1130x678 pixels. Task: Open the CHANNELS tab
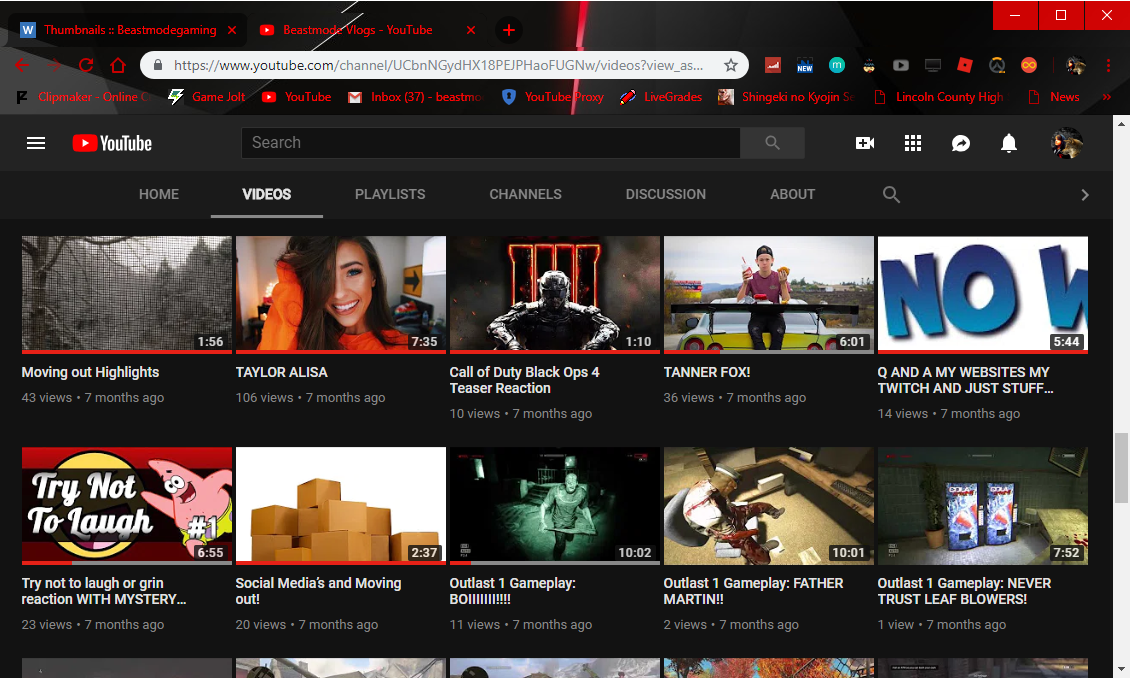coord(525,195)
